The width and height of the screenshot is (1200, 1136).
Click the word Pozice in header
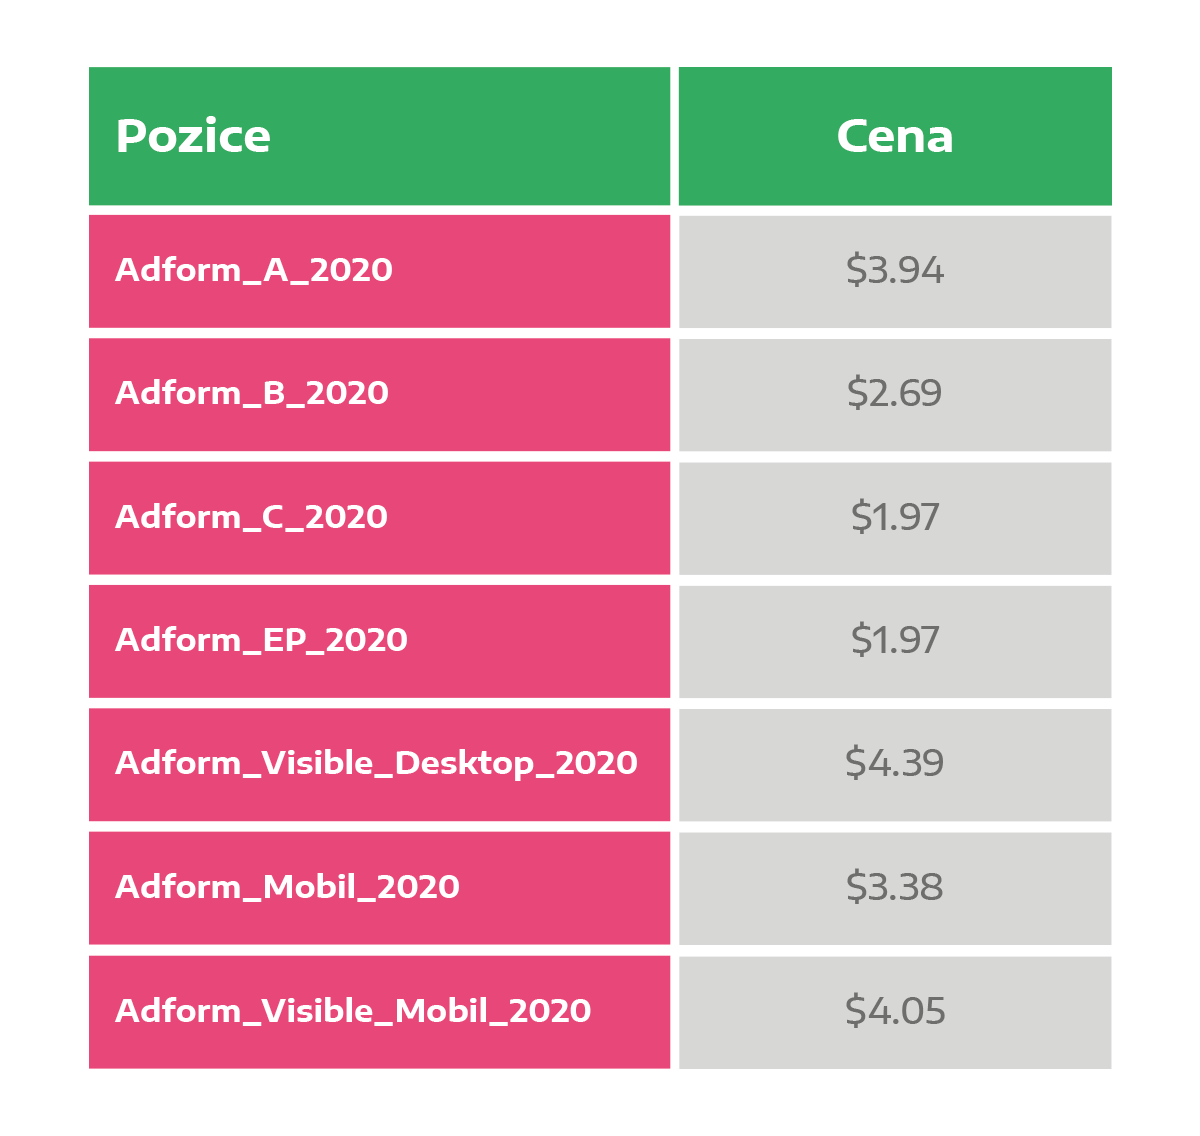193,136
